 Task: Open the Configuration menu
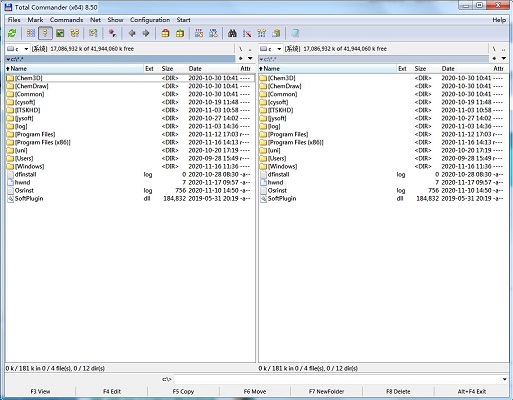click(150, 20)
